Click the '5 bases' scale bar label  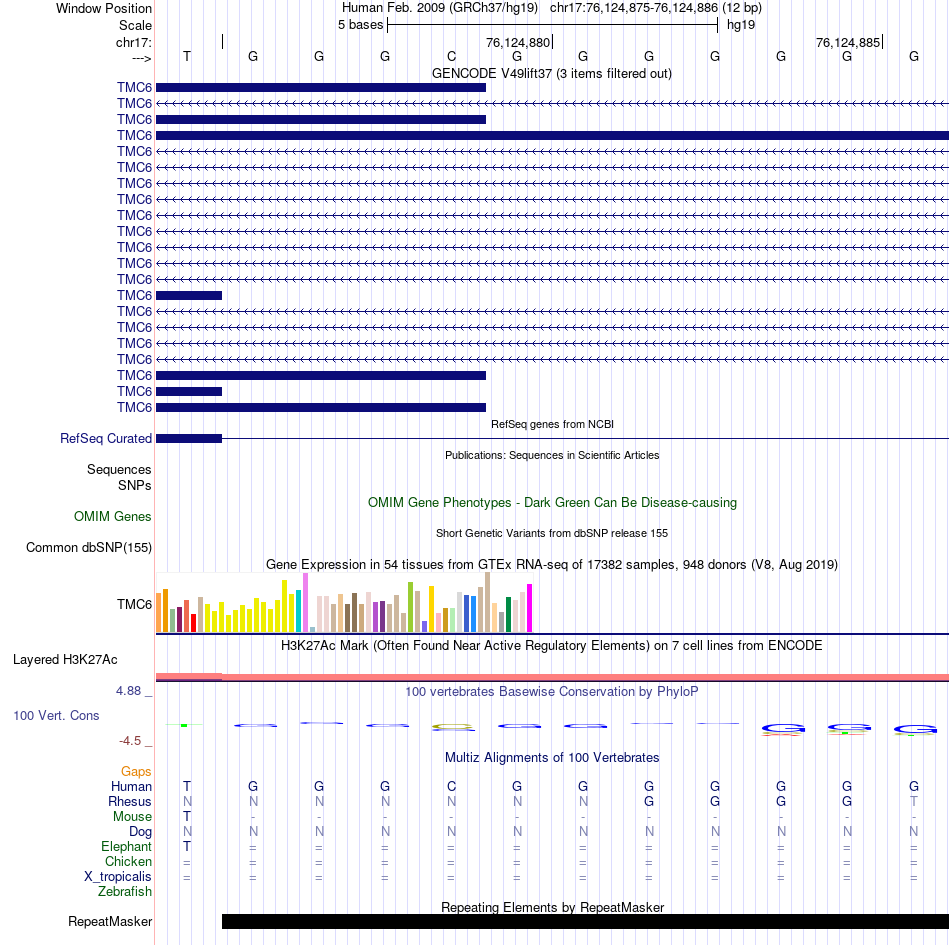coord(360,25)
